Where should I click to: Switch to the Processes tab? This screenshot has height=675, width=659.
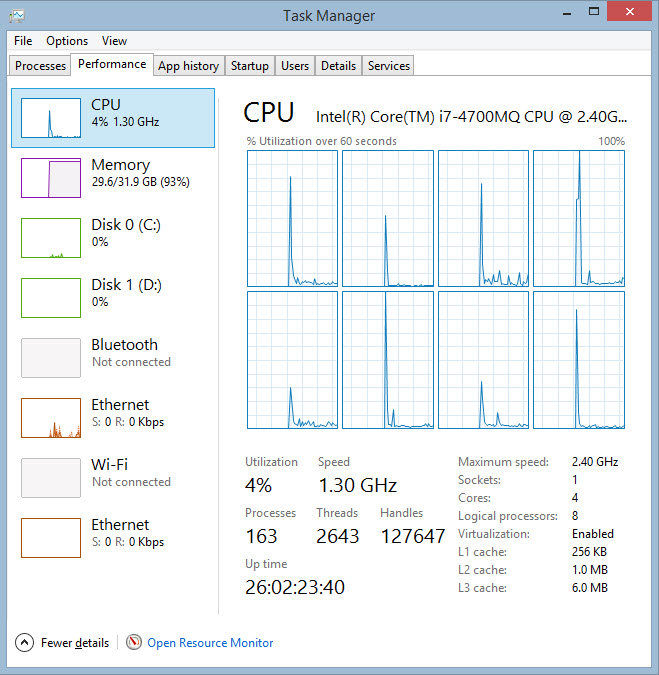pos(41,66)
